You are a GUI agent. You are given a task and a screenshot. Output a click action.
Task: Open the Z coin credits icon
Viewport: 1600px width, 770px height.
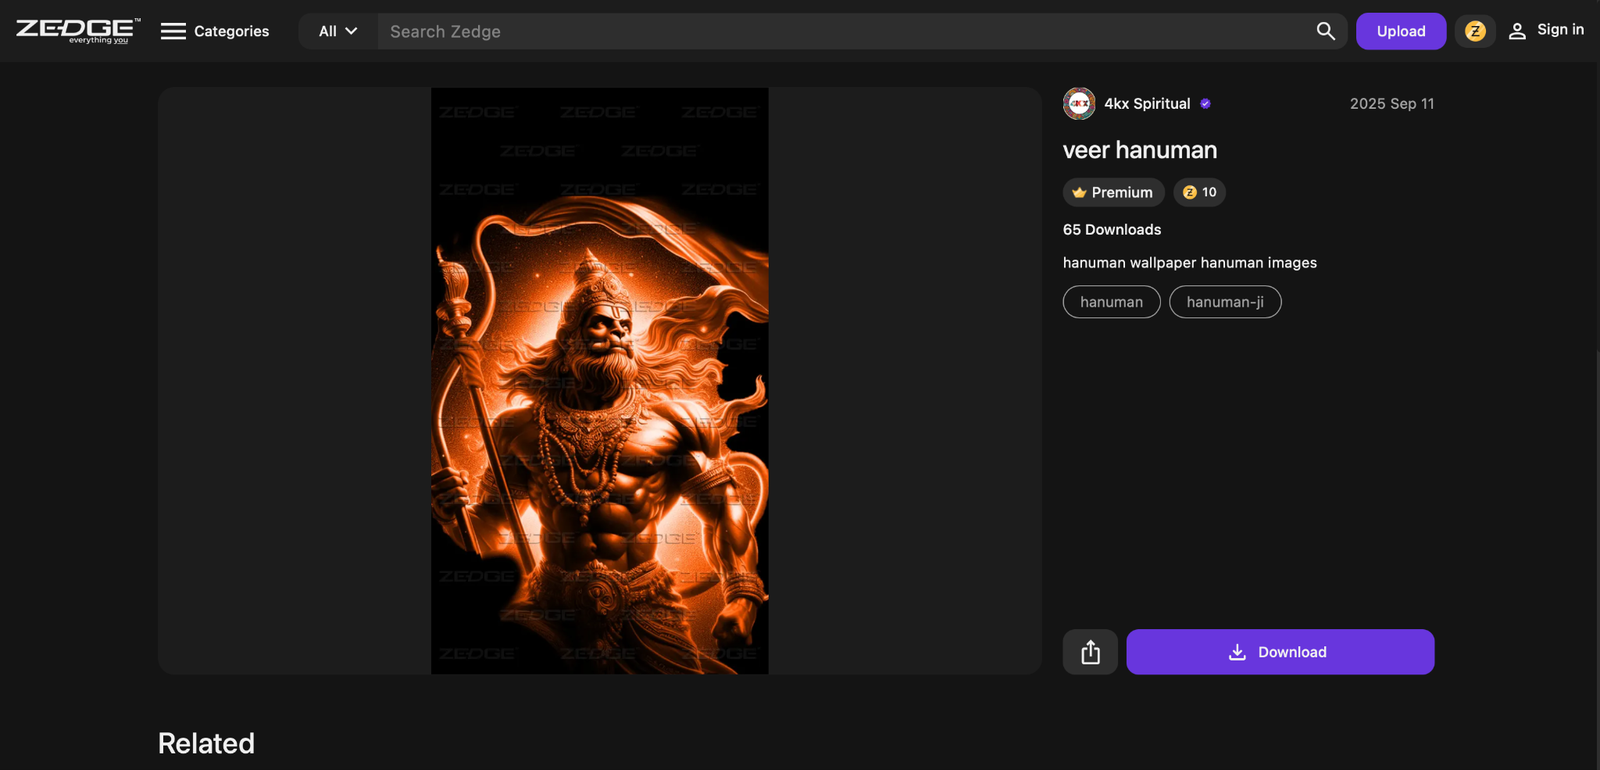tap(1475, 31)
